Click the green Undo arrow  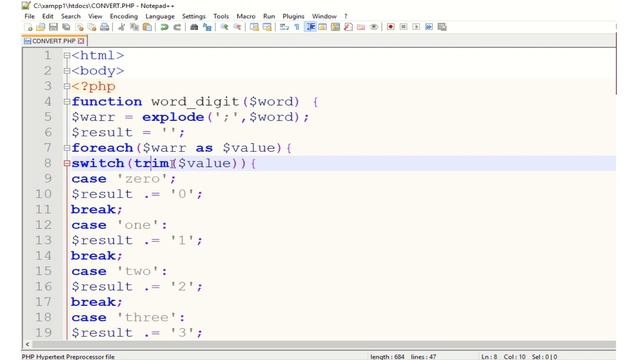pyautogui.click(x=164, y=27)
